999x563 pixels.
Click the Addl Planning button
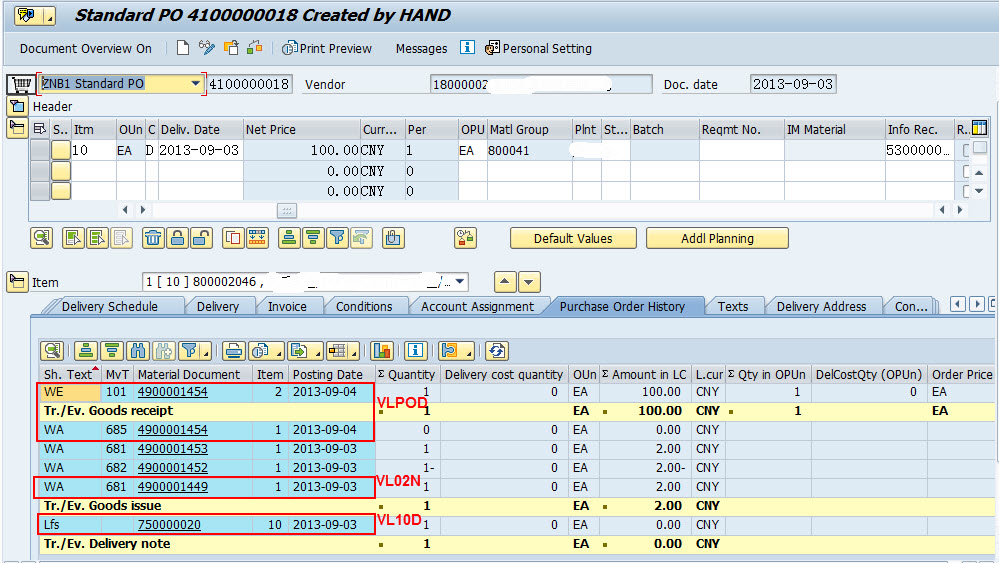pos(717,238)
